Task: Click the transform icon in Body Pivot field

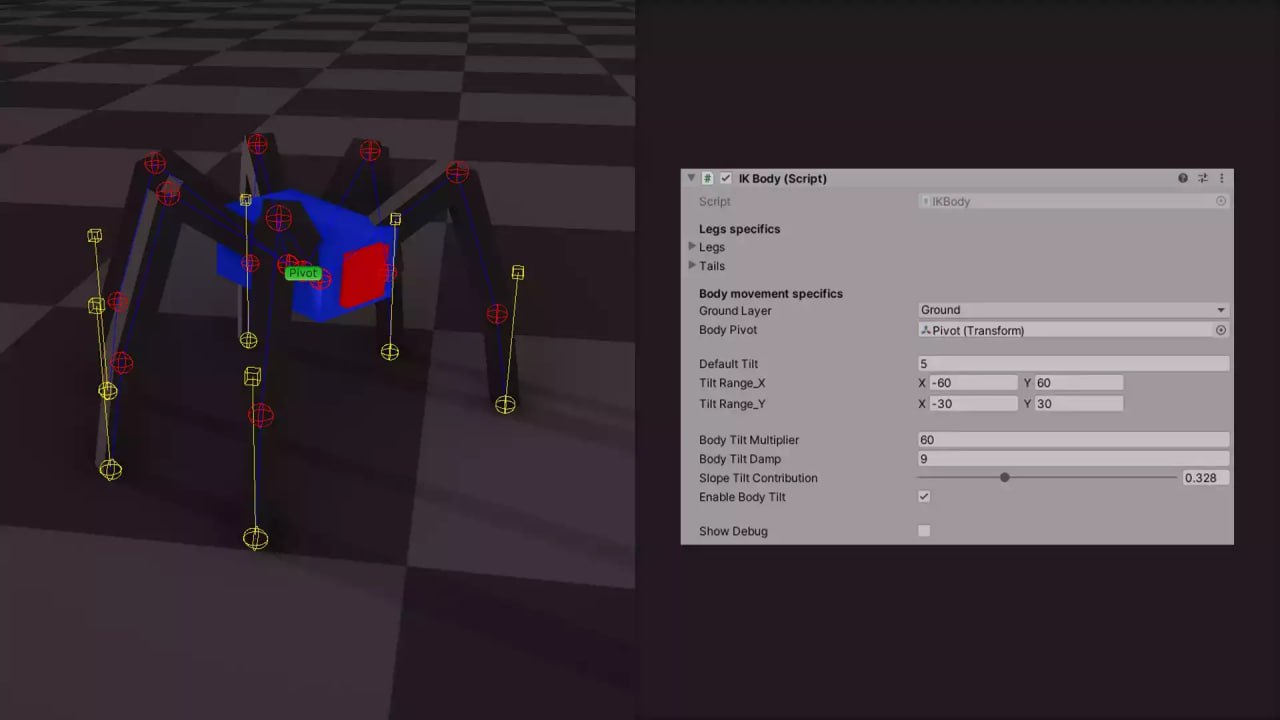Action: (926, 330)
